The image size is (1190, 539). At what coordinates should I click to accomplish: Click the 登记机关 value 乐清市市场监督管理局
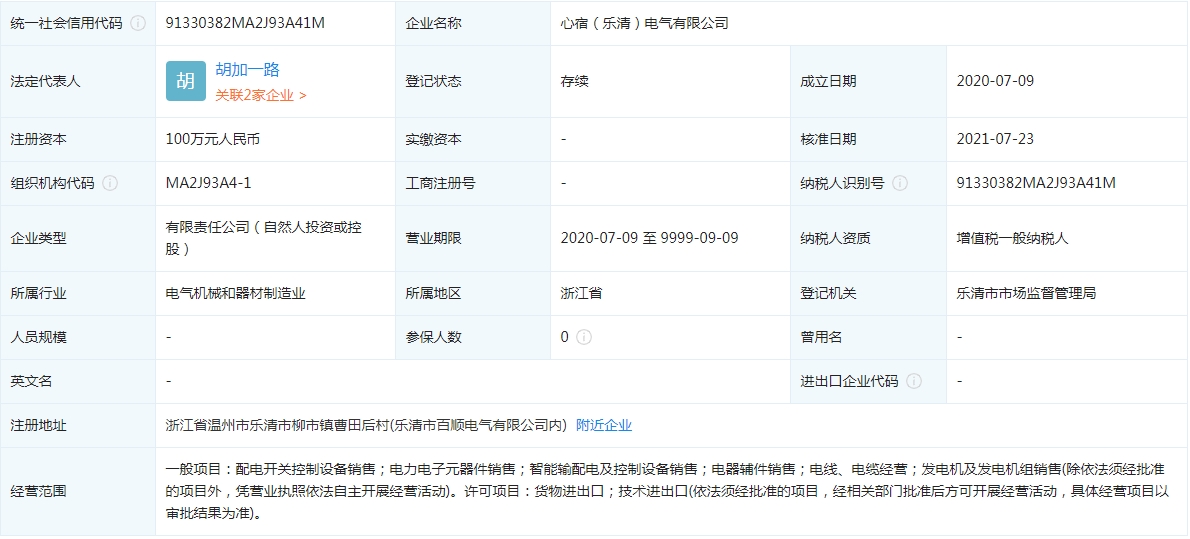(1026, 293)
